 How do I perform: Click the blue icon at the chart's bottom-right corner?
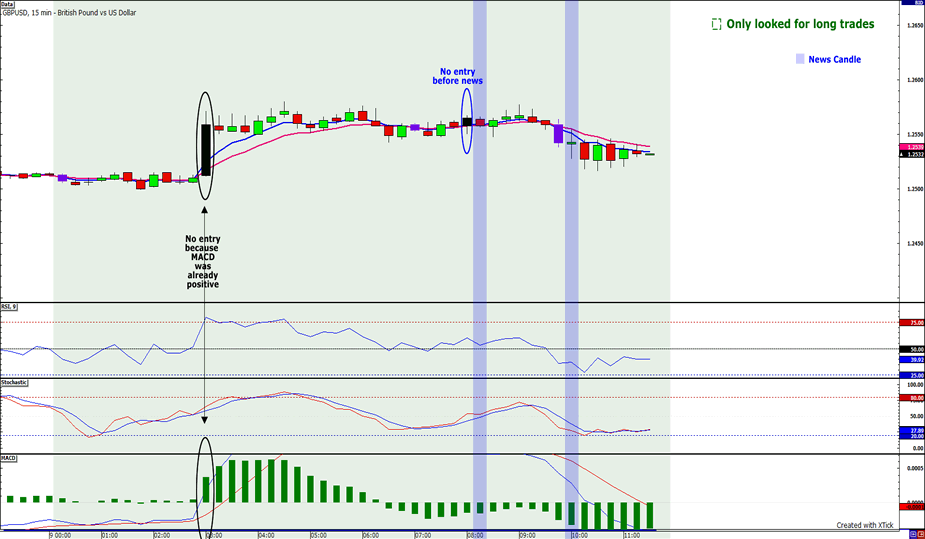[x=913, y=534]
